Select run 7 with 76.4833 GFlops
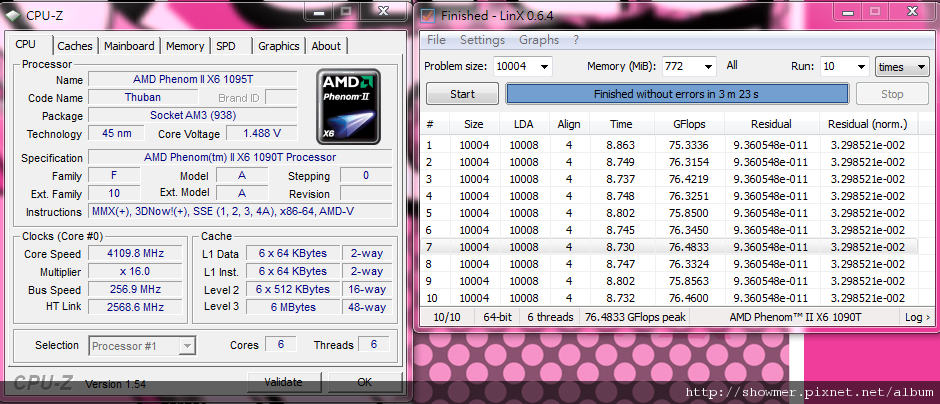Screen dimensions: 940x404 point(670,247)
